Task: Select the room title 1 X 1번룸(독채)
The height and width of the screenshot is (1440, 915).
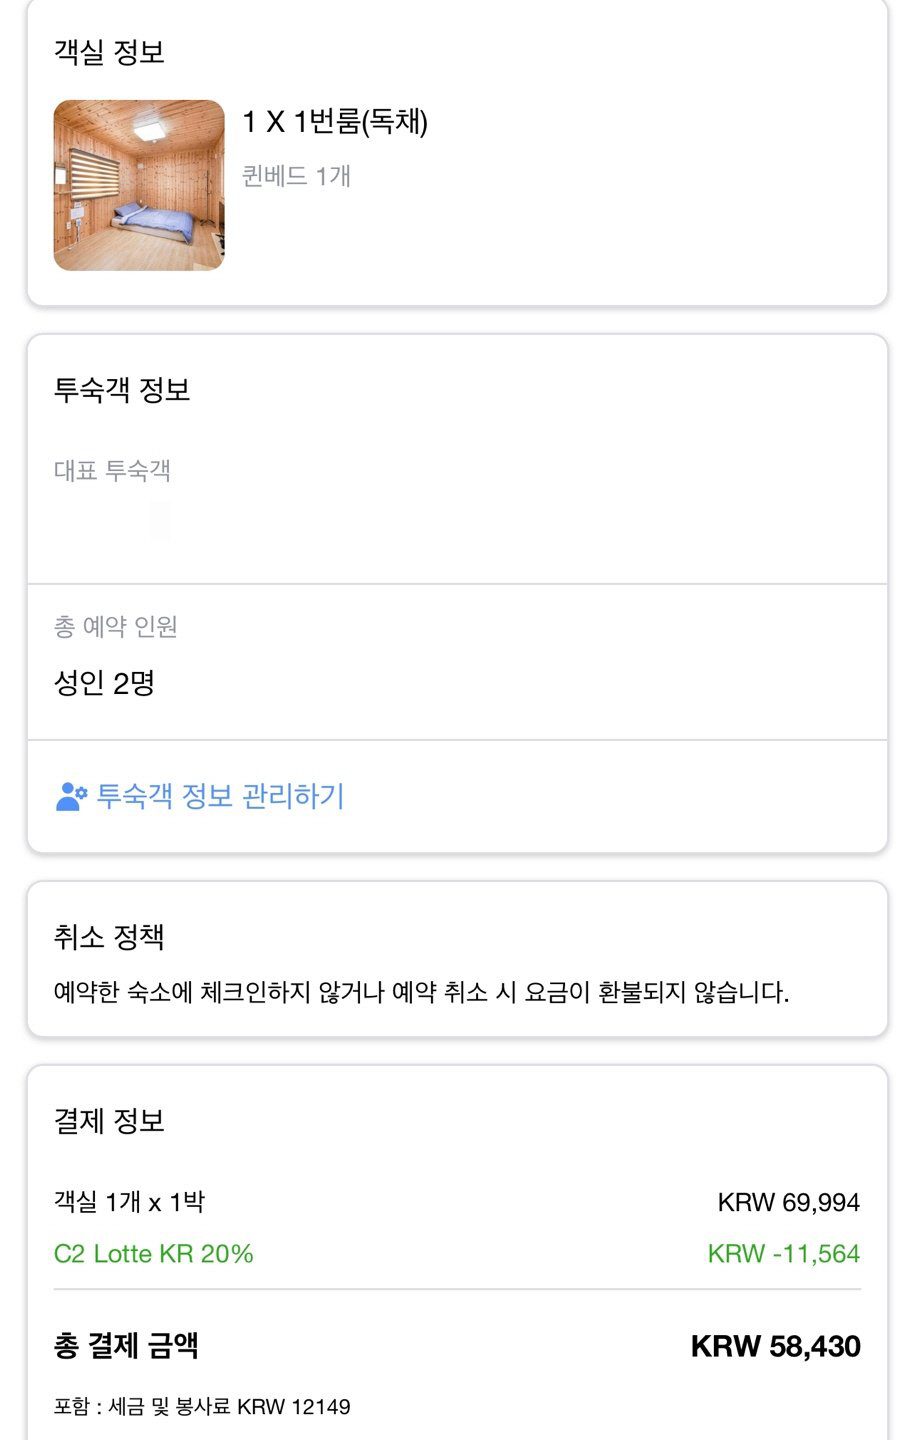Action: tap(335, 122)
